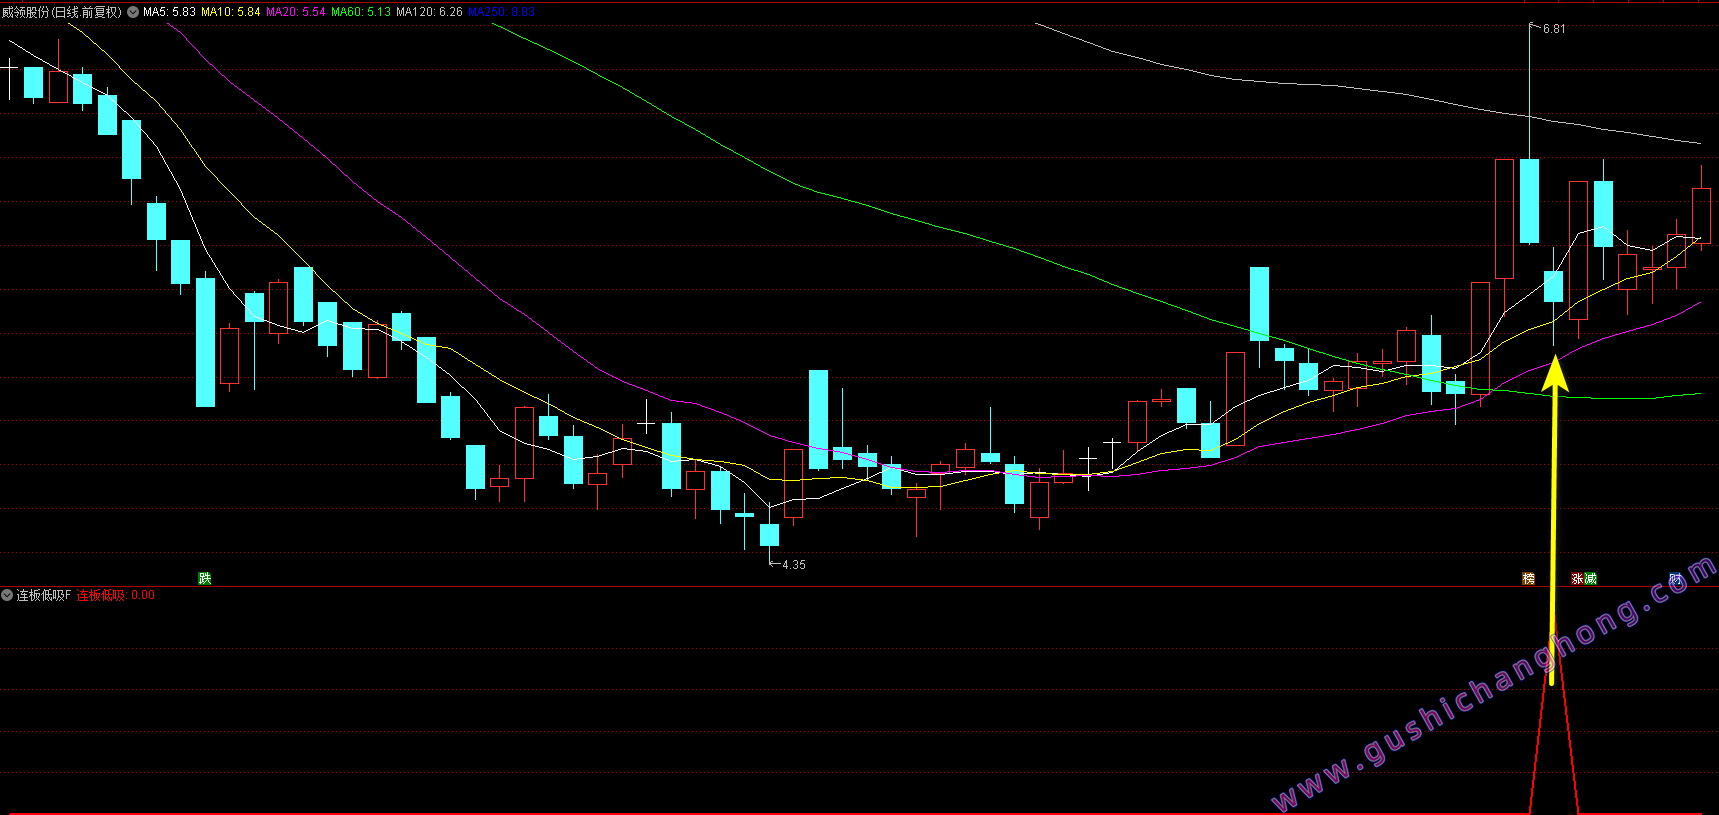Click the 6.81 high price label

point(1554,29)
